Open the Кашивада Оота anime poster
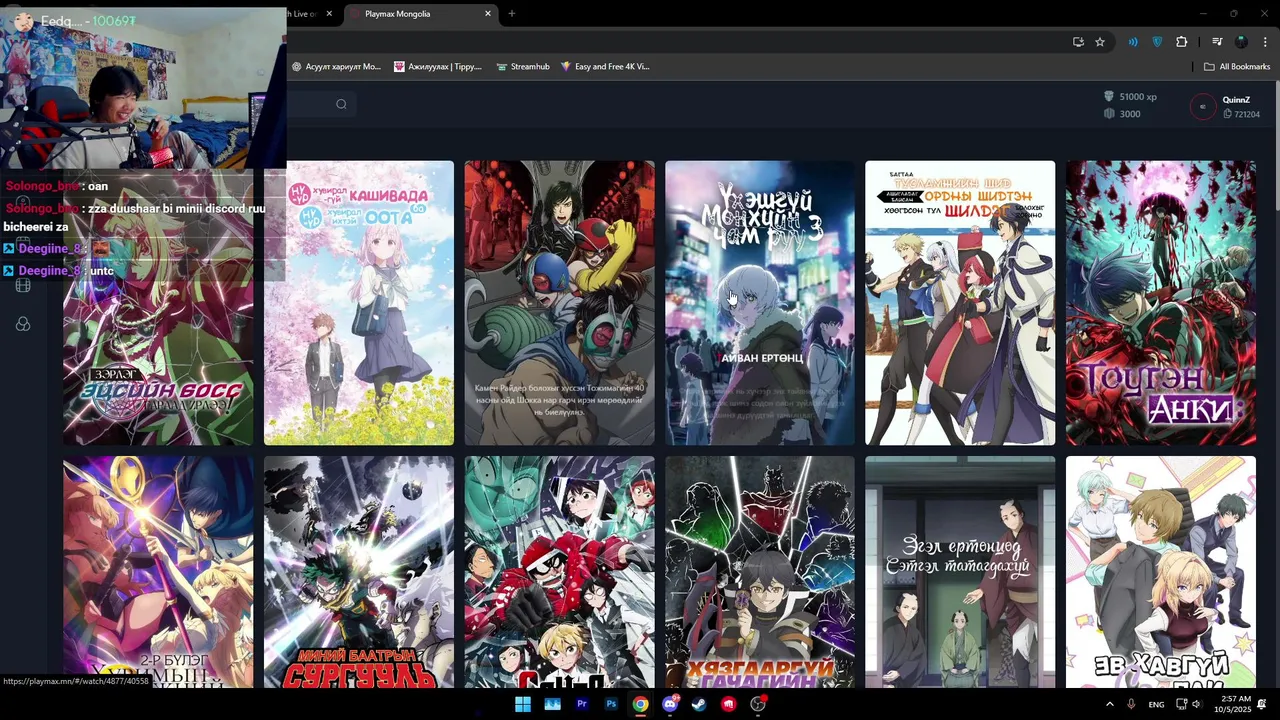1280x720 pixels. point(359,303)
